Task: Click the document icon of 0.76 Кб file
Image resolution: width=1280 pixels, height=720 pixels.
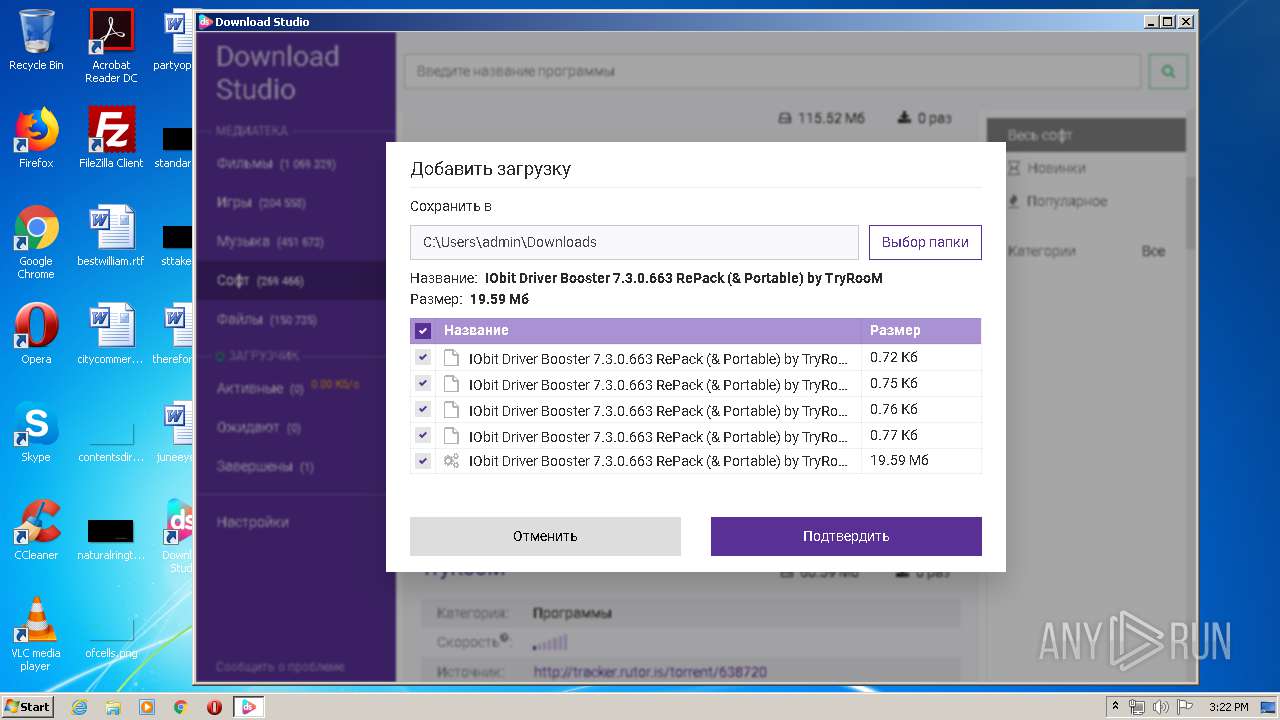Action: click(x=451, y=410)
